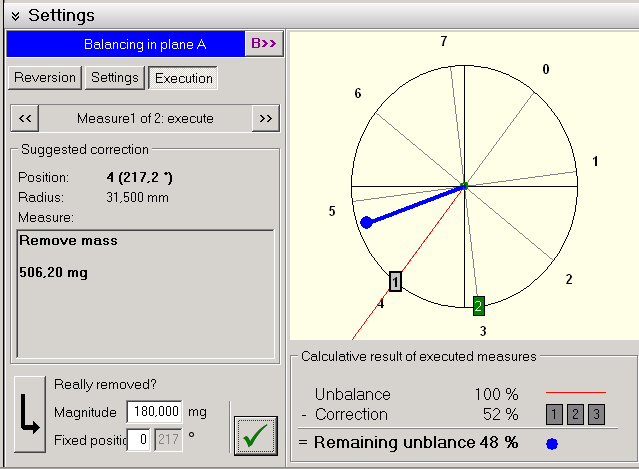Select the Execution tab
This screenshot has height=469, width=639.
[183, 78]
